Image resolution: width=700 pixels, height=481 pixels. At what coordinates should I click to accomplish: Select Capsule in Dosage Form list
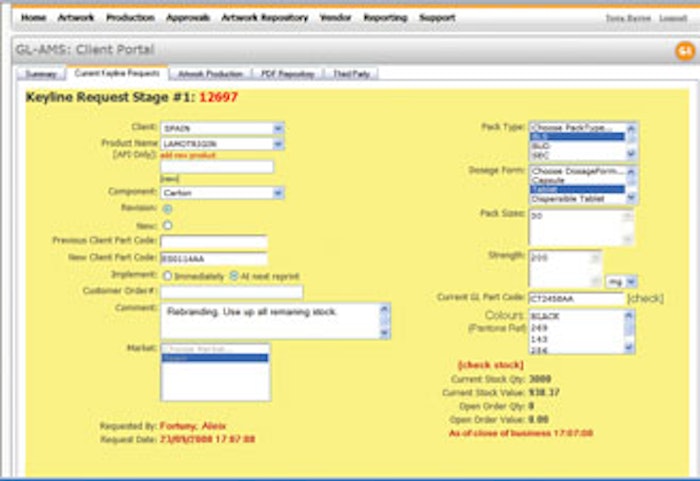pos(577,180)
